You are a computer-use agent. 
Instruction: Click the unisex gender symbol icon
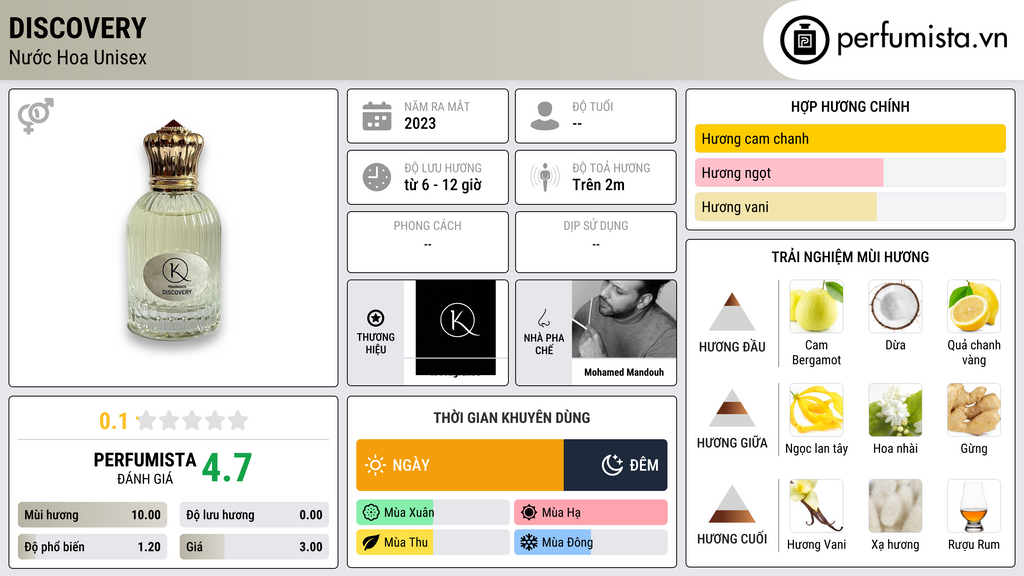coord(36,116)
